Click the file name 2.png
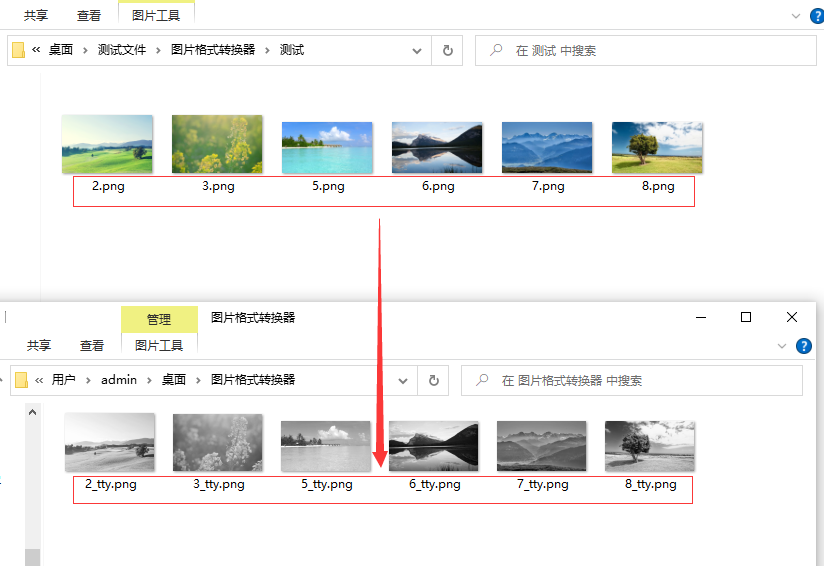This screenshot has width=824, height=566. (x=108, y=186)
